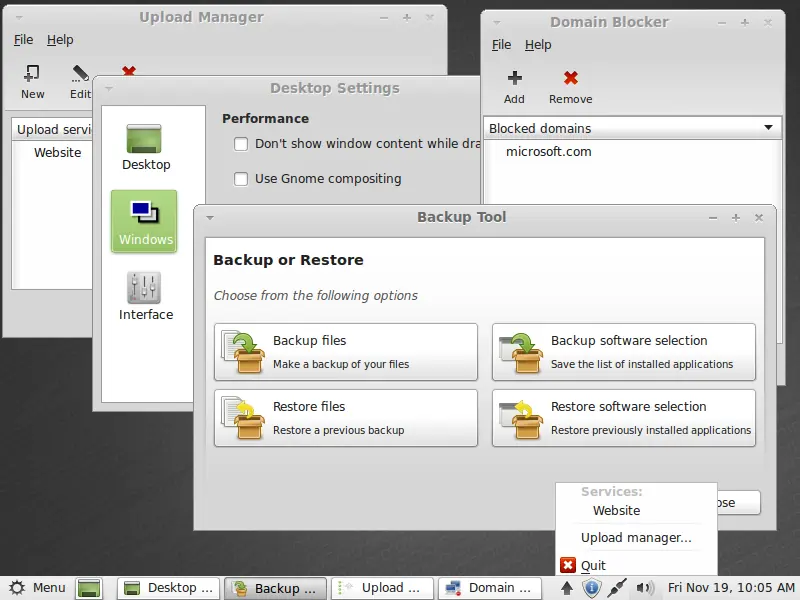Open the Windows settings category

click(x=144, y=221)
